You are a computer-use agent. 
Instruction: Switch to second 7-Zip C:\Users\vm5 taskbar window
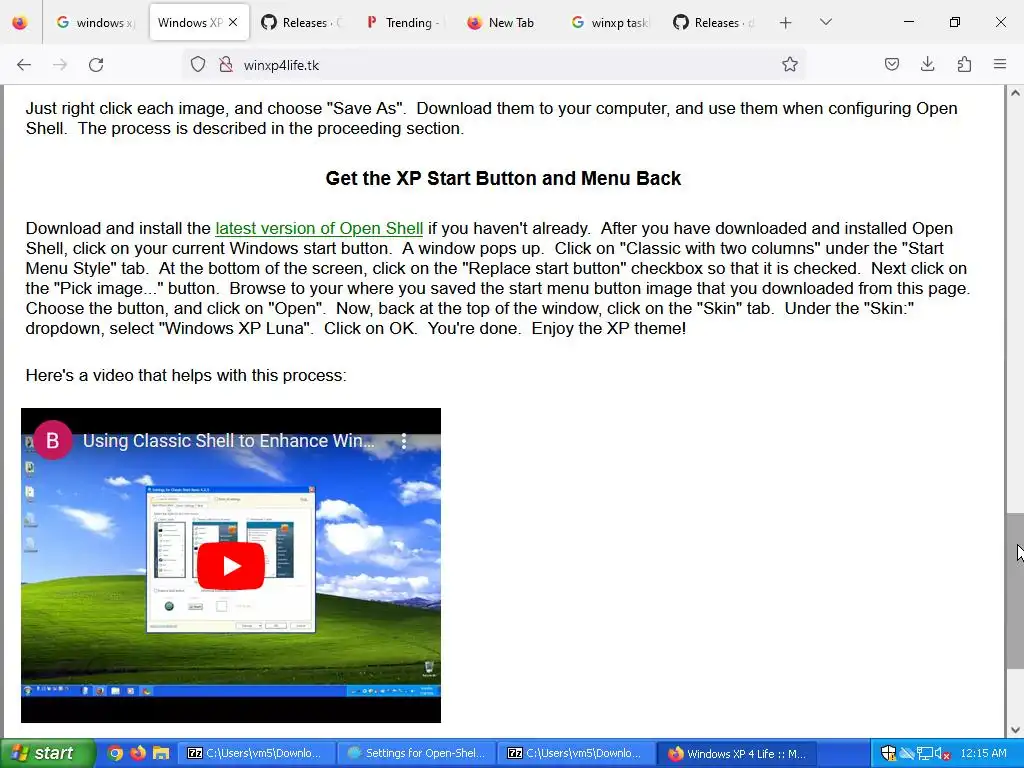pos(576,753)
